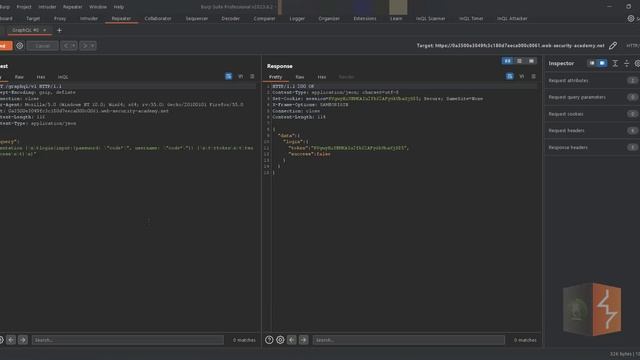Open the Window menu
Viewport: 640px width, 360px height.
pyautogui.click(x=98, y=7)
